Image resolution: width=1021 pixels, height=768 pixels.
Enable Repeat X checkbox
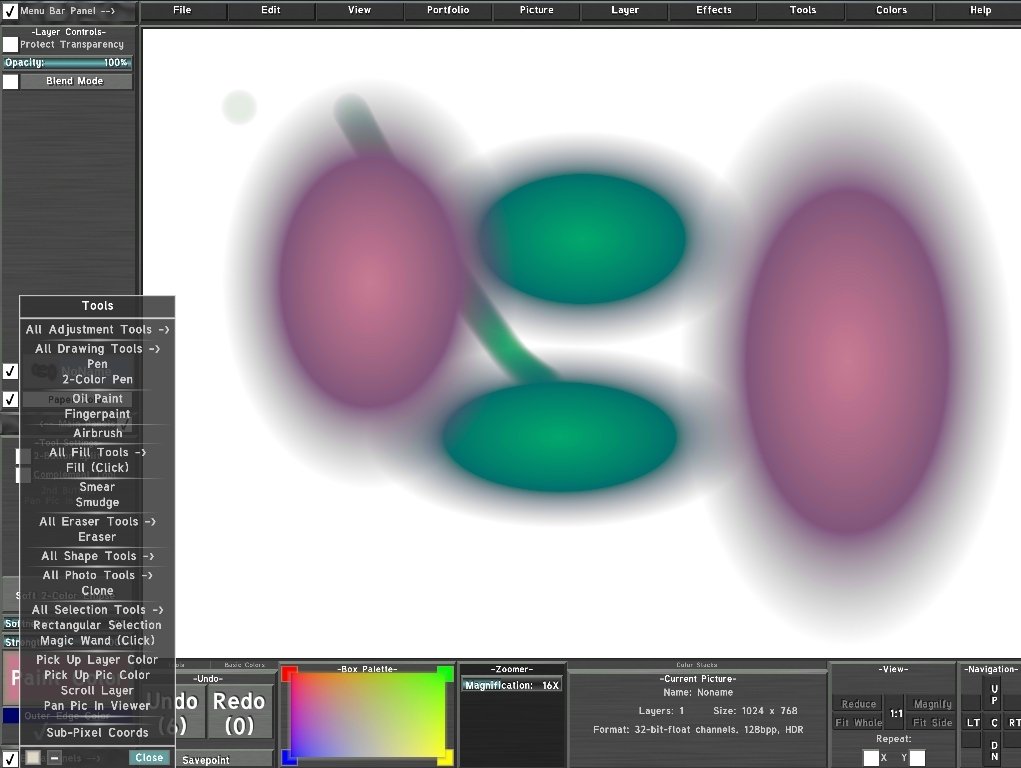click(x=871, y=758)
